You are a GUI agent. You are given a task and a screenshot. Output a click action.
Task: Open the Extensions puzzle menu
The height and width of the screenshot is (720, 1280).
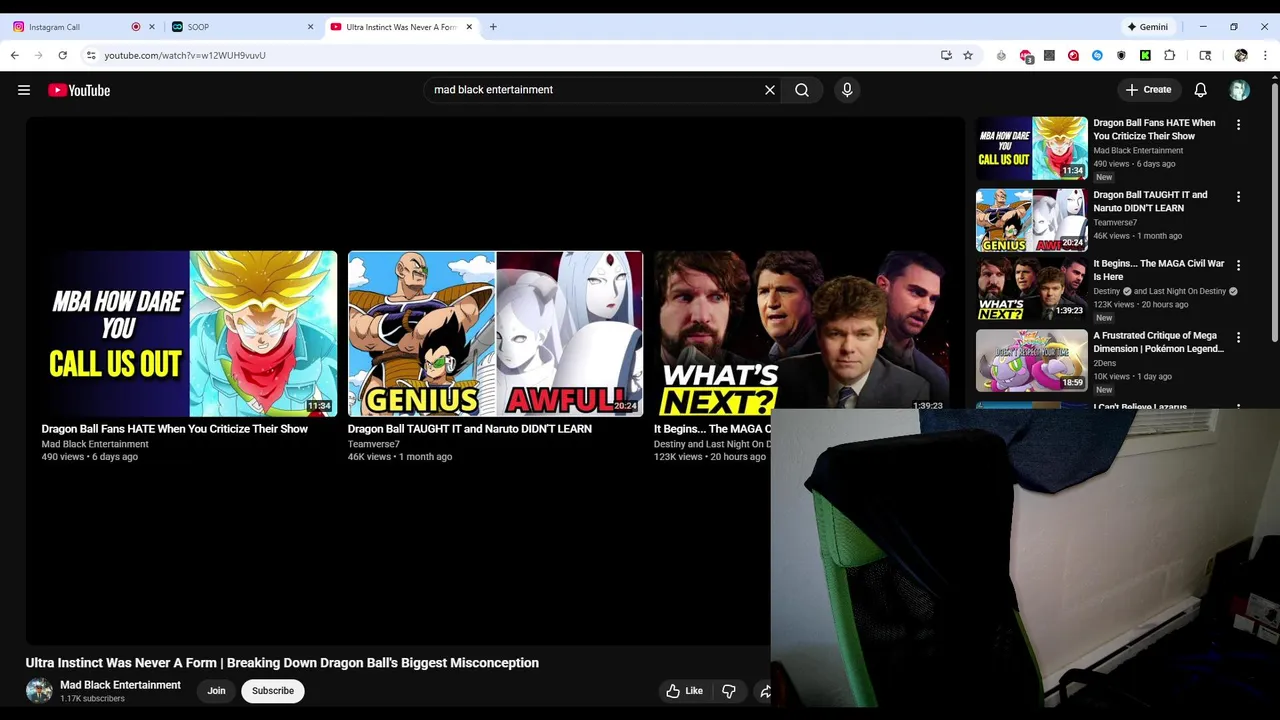coord(1169,55)
